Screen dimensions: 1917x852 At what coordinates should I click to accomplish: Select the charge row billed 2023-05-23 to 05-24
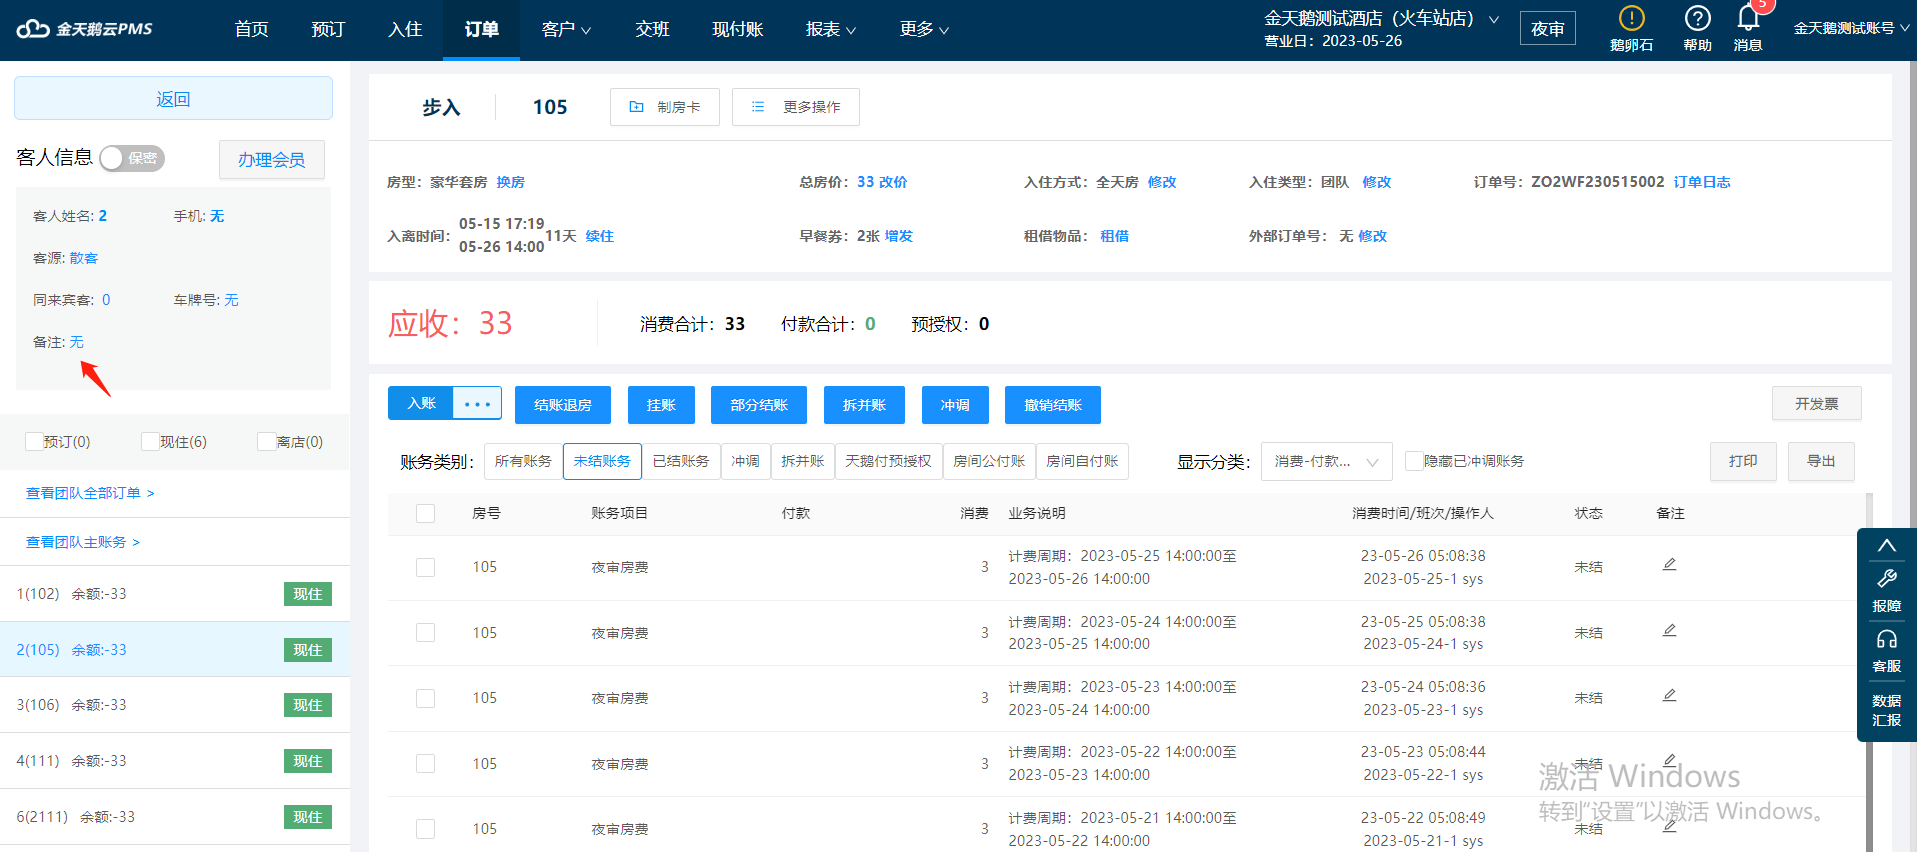[x=425, y=698]
